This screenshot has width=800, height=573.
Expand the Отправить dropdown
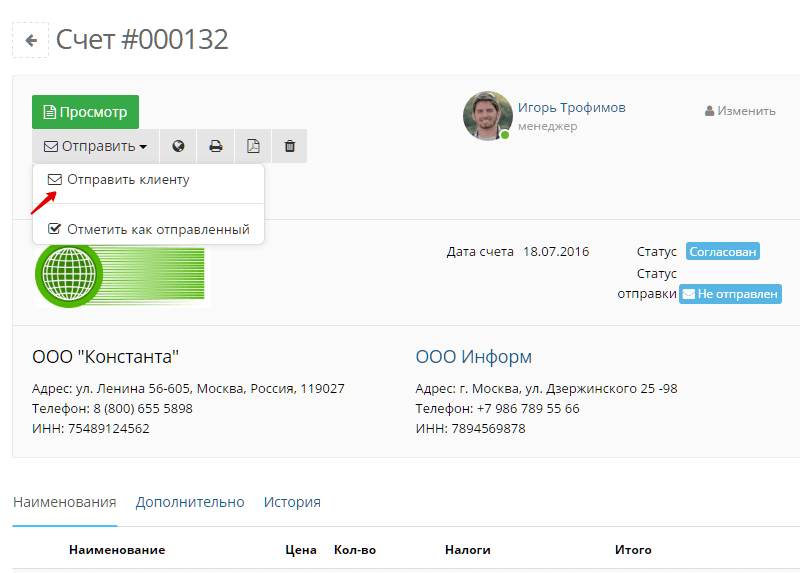(95, 146)
